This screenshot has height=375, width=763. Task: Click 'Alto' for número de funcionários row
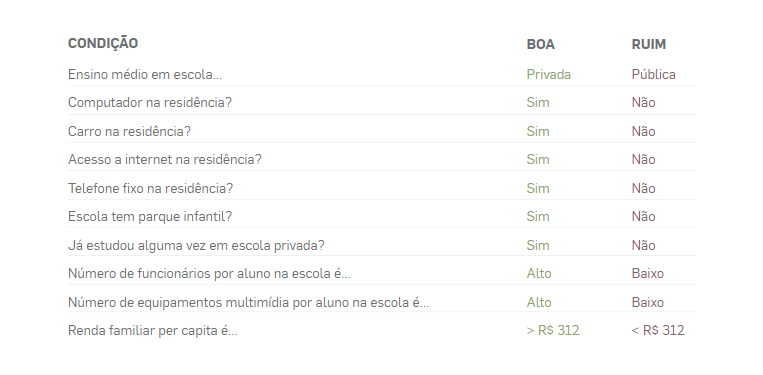point(539,273)
